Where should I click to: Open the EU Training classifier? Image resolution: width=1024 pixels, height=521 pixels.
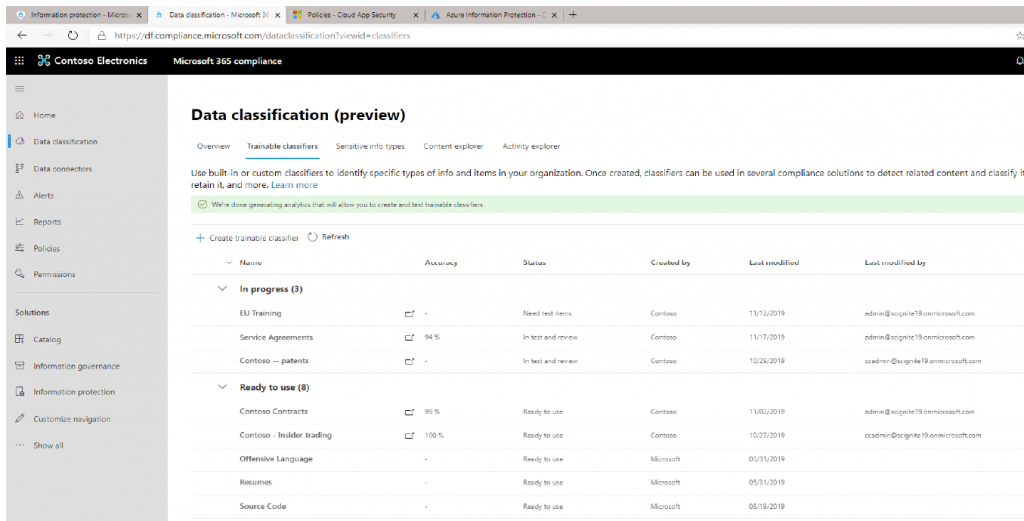tap(260, 313)
